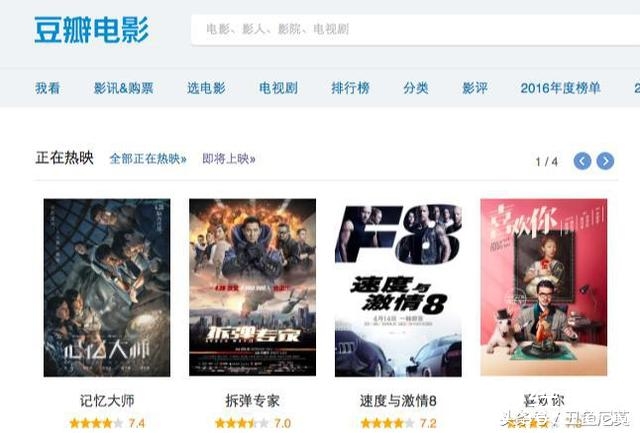The height and width of the screenshot is (433, 640).
Task: Open the 拆弹专家 movie poster
Action: point(252,287)
